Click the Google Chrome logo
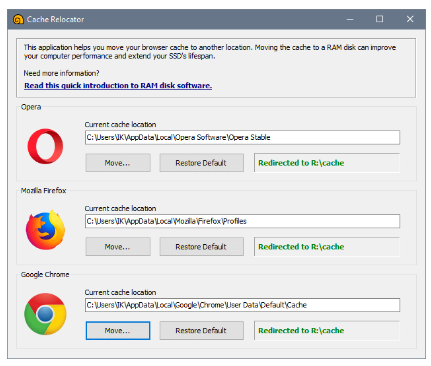Viewport: 431px width, 366px height. pos(45,314)
